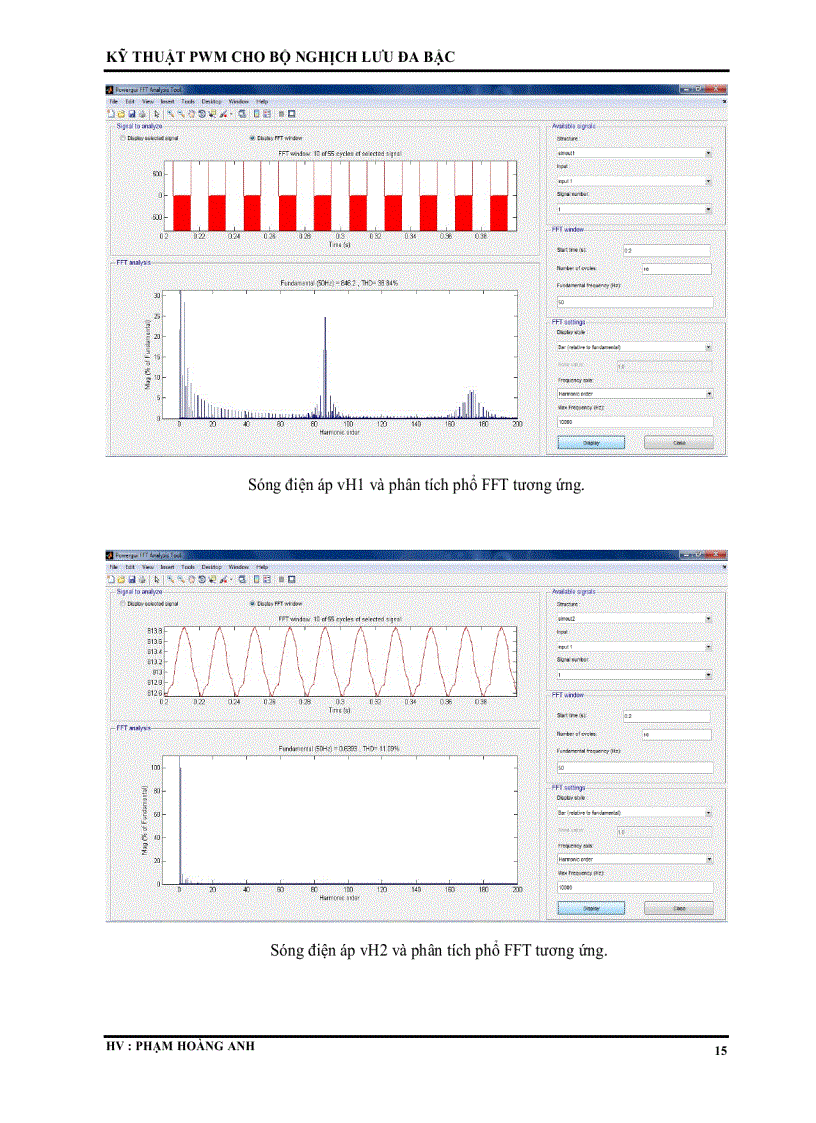Select 'Display FFT window' radio in upper window
This screenshot has width=816, height=1123.
[252, 138]
